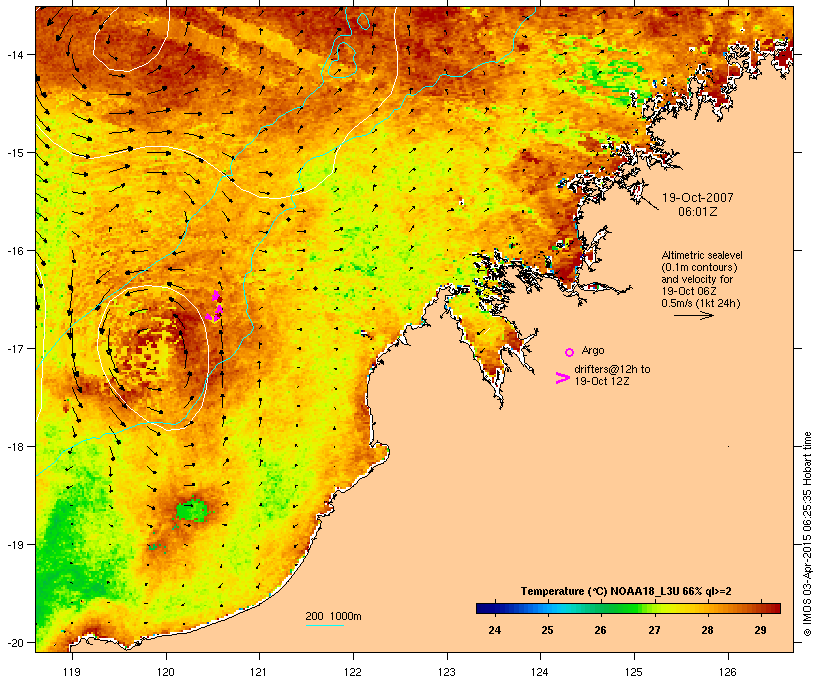Click the magenta drifter arrowhead legend symbol
The height and width of the screenshot is (680, 820).
point(562,378)
